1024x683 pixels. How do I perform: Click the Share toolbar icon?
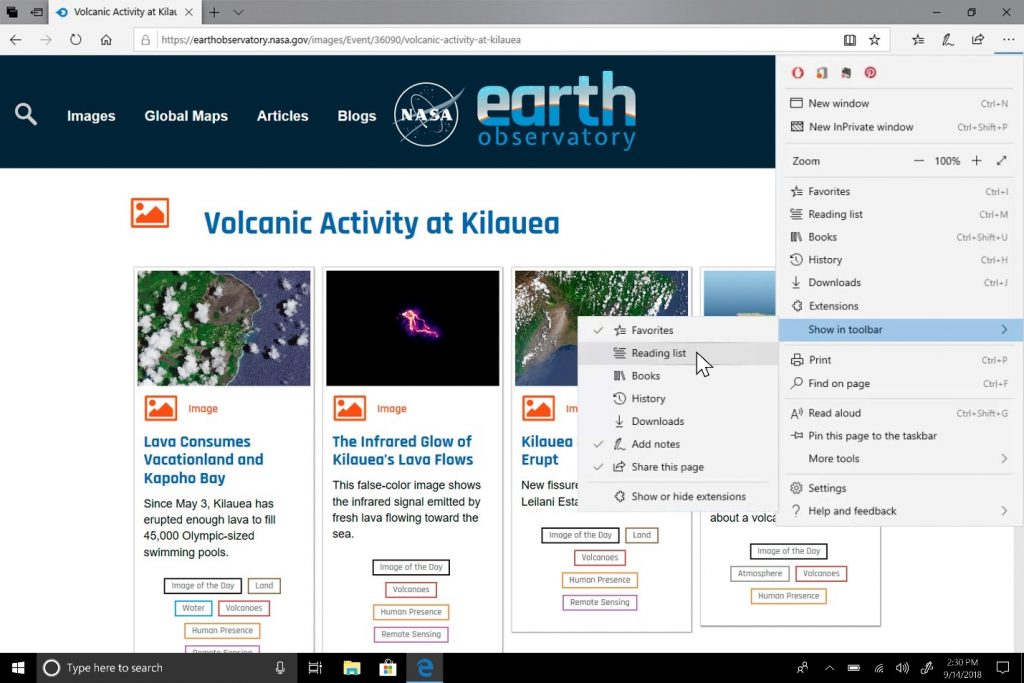(x=978, y=40)
